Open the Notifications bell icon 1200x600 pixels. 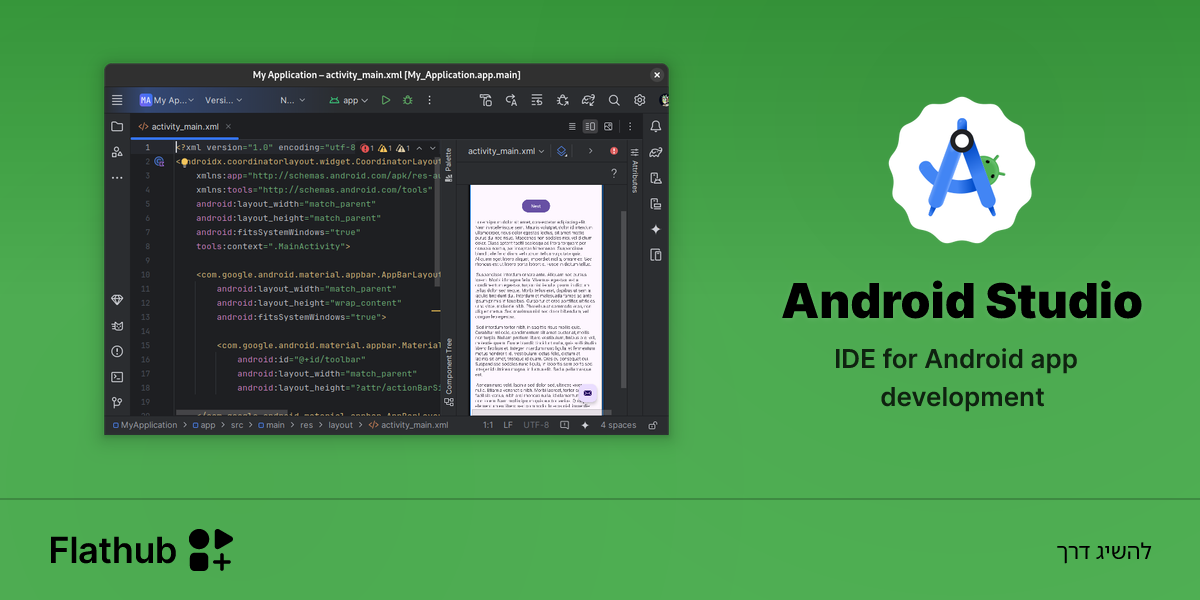(x=656, y=126)
